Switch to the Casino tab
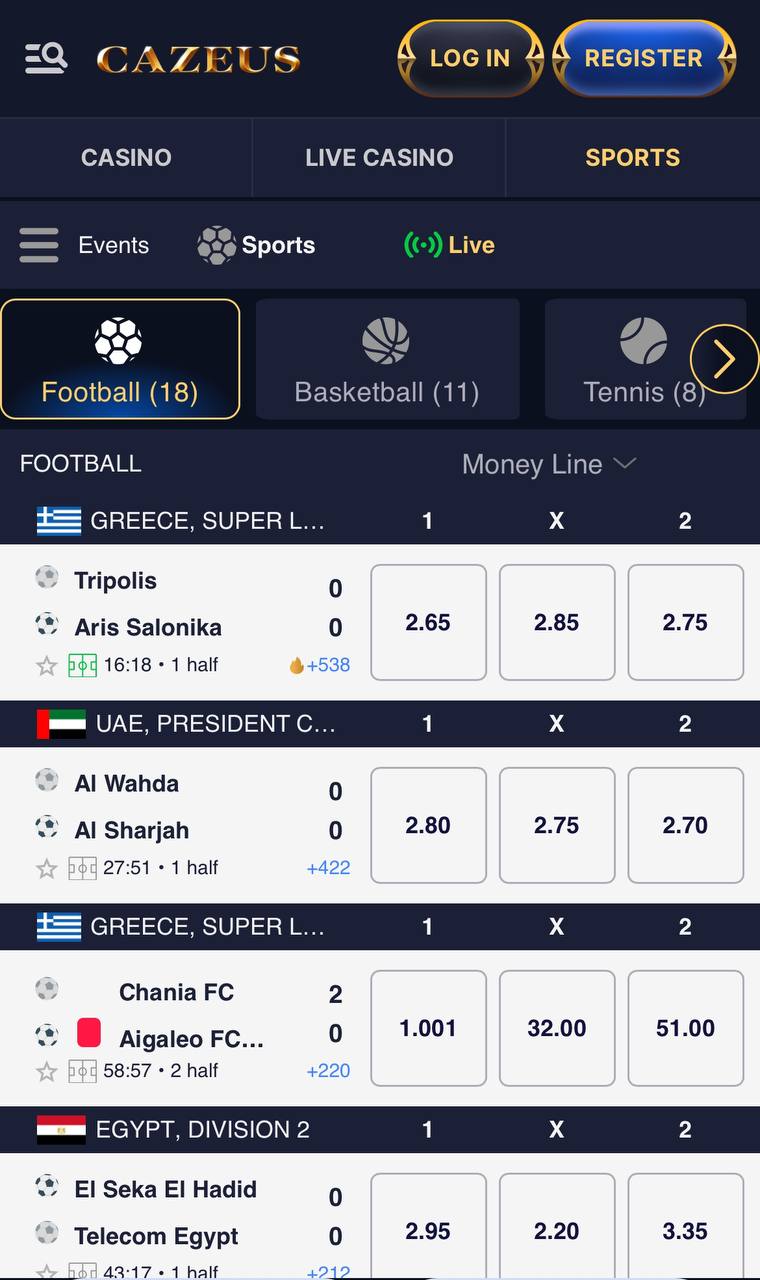This screenshot has width=760, height=1280. [126, 158]
